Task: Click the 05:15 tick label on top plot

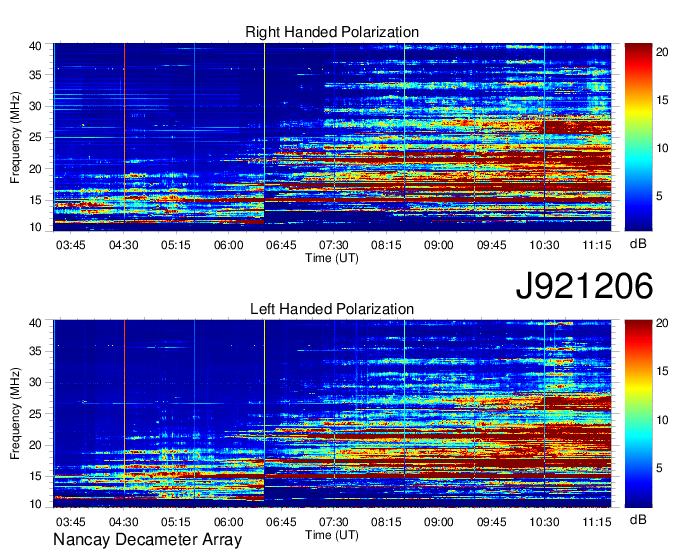Action: pos(176,245)
